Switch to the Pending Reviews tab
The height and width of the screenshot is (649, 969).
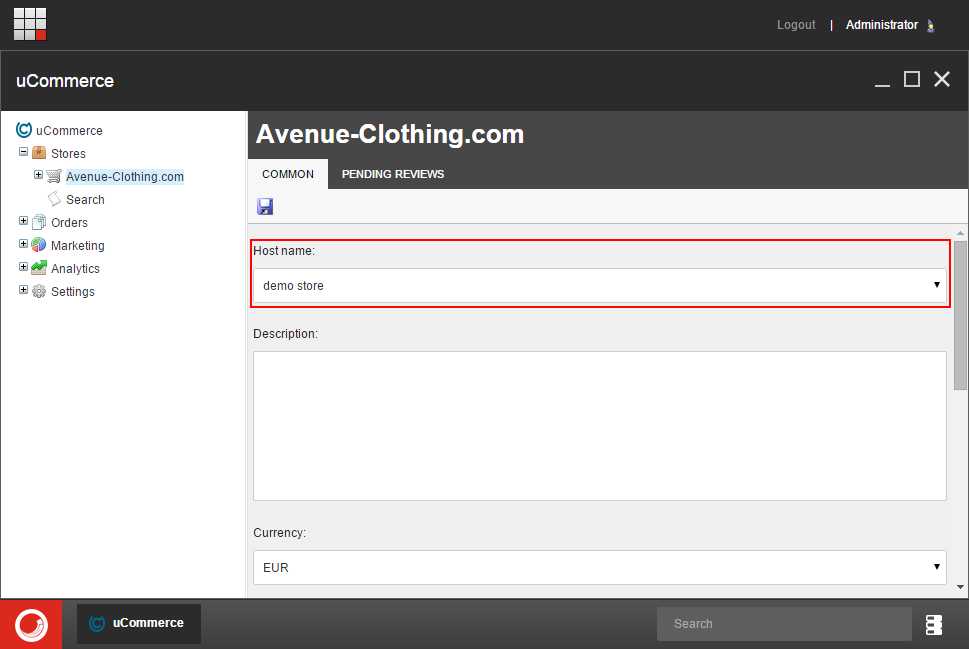(x=393, y=174)
